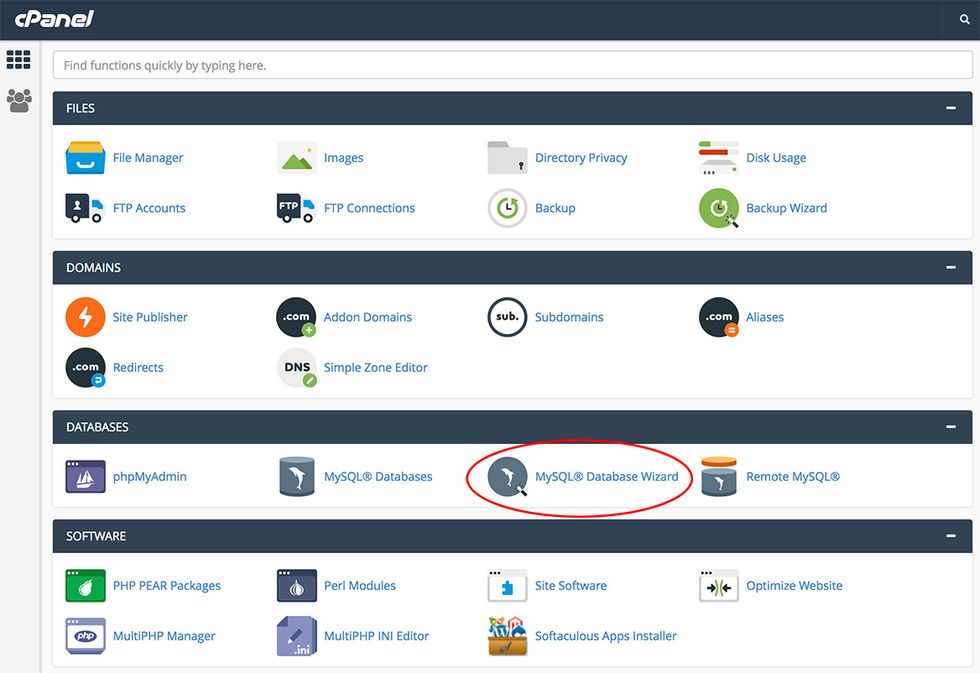
Task: Open the FTP Accounts truck icon
Action: (84, 208)
